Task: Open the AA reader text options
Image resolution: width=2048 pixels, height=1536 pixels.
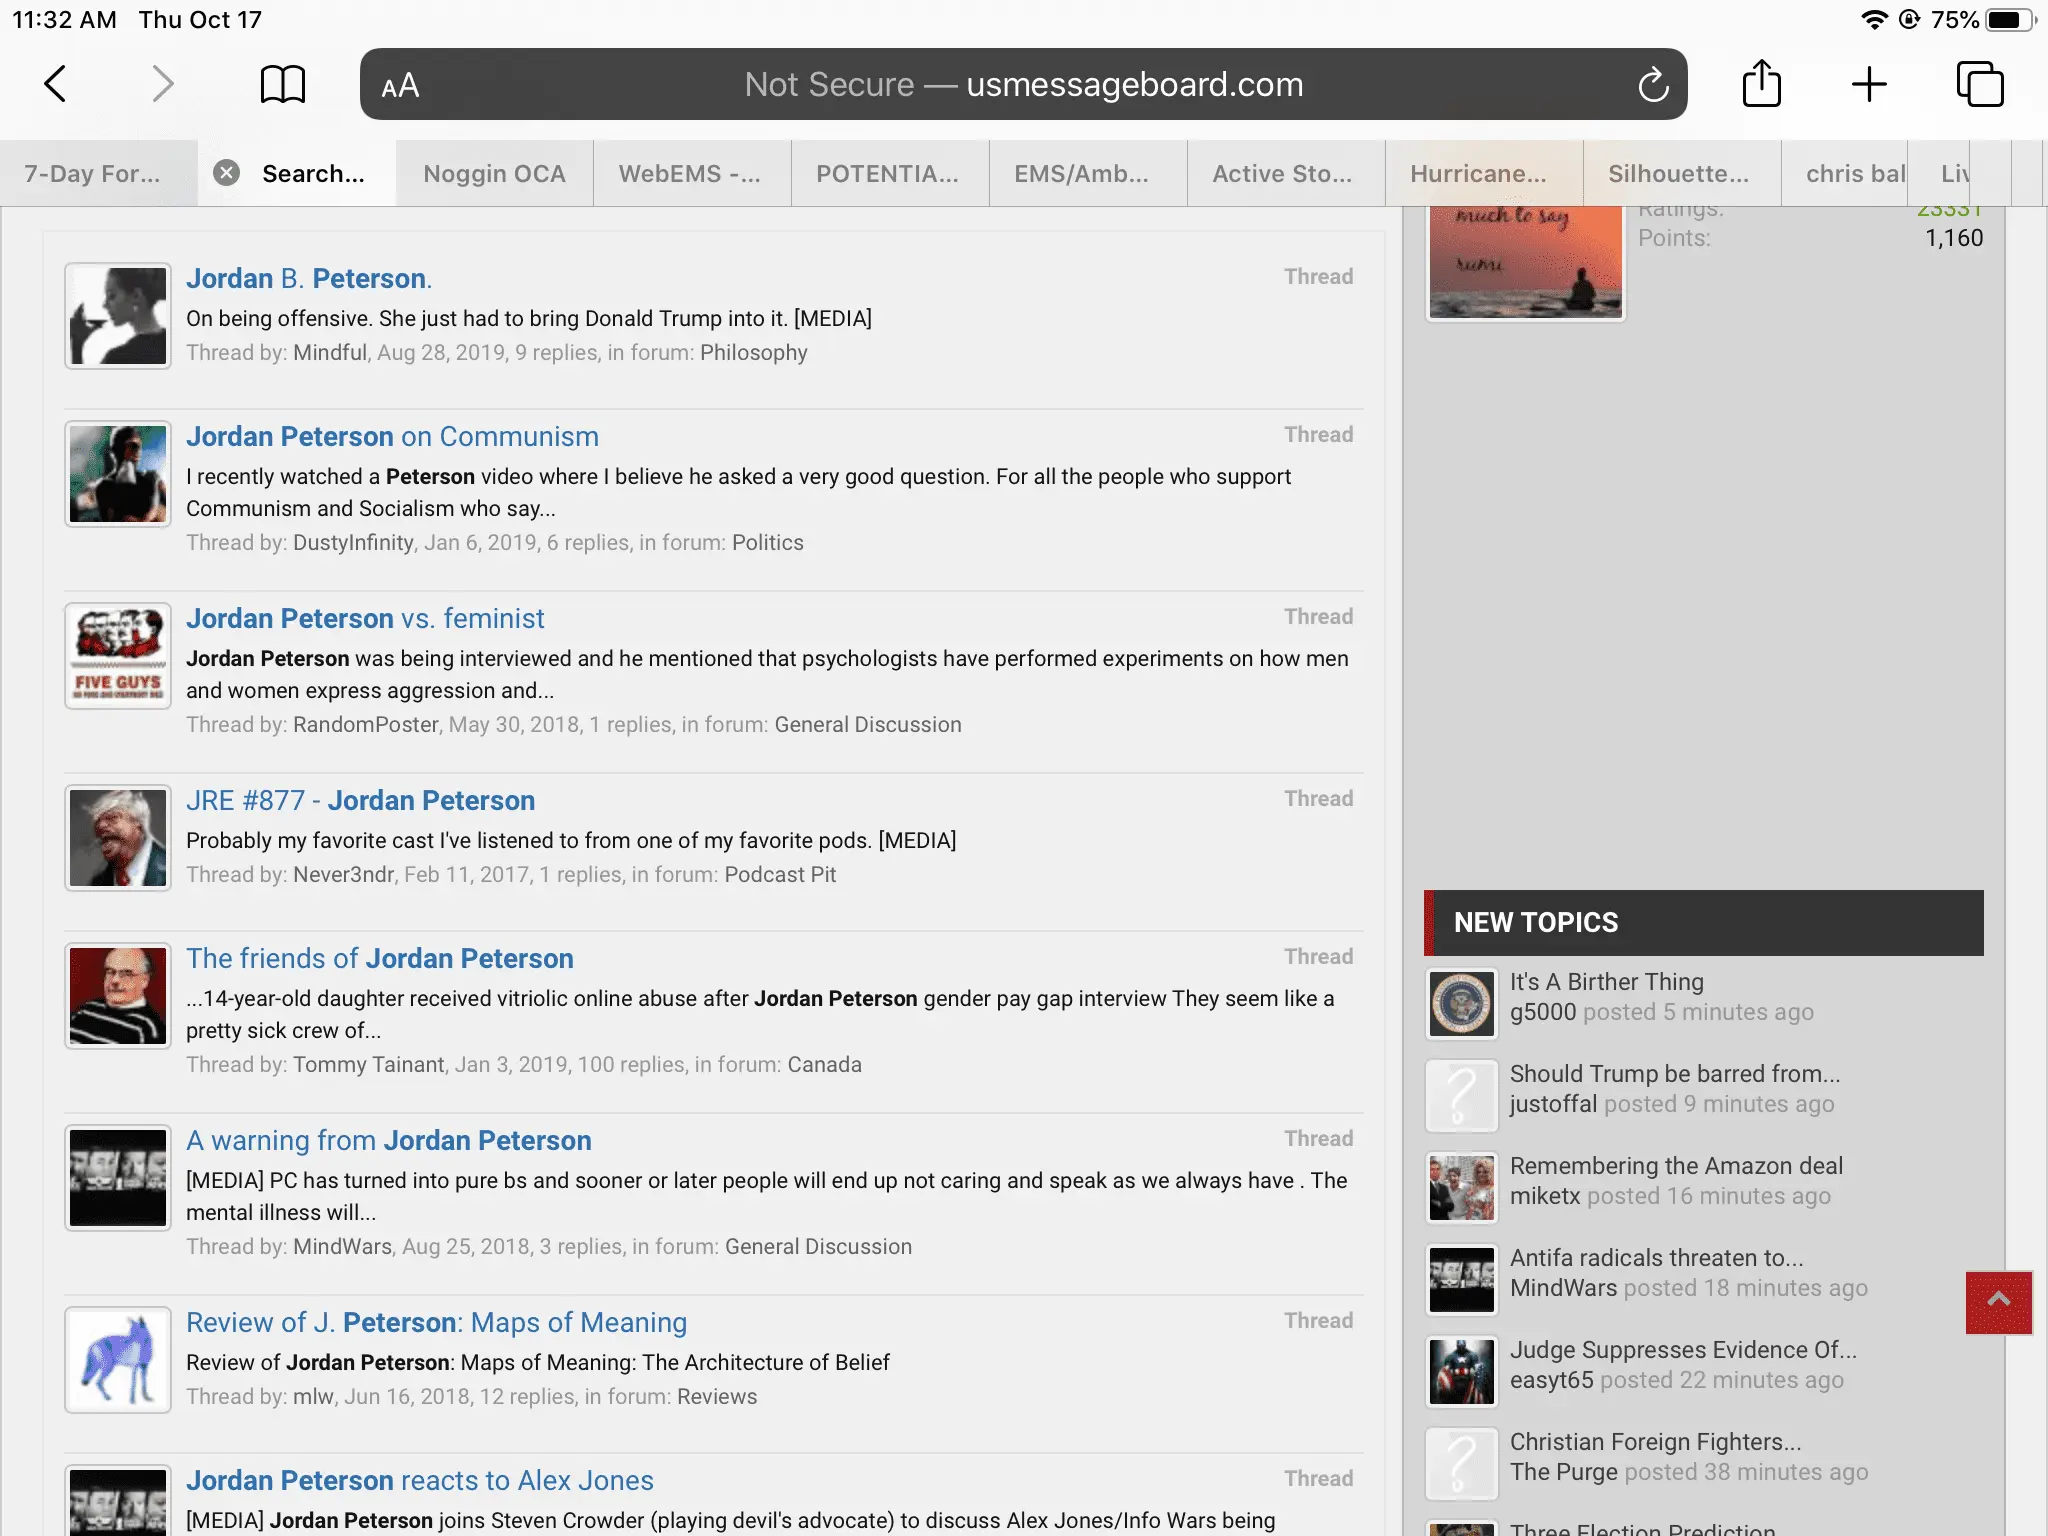Action: pos(400,86)
